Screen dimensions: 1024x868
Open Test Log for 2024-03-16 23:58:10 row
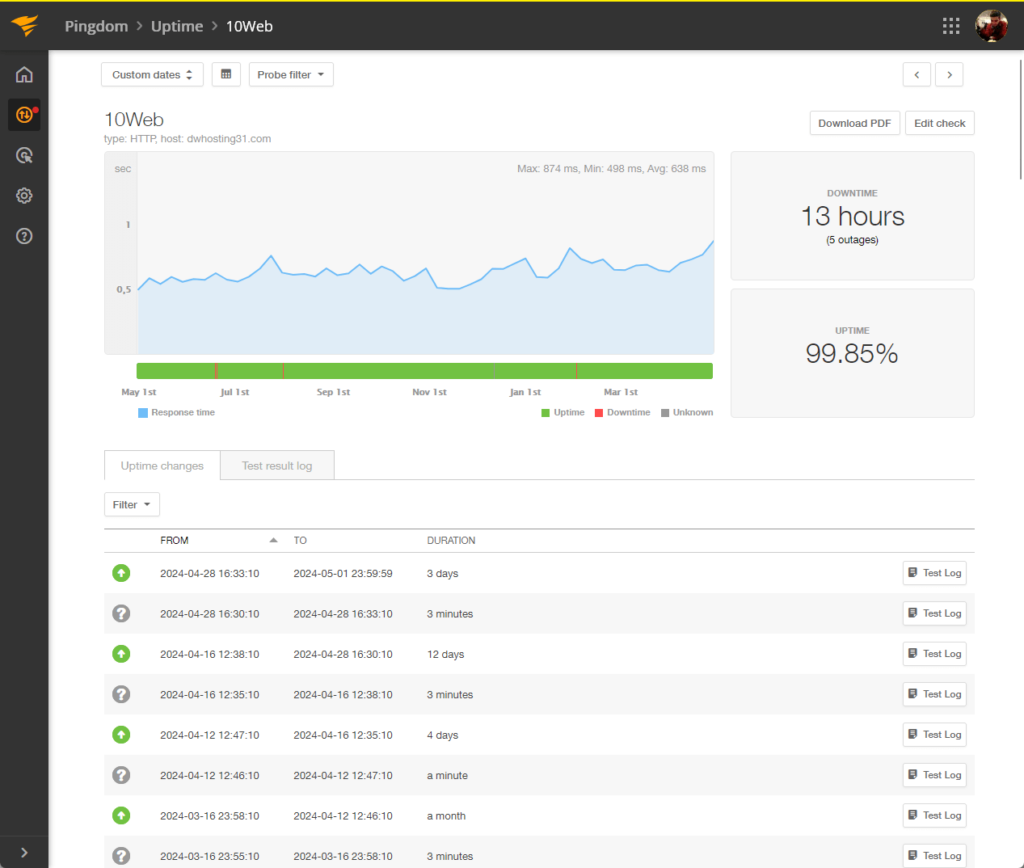935,815
